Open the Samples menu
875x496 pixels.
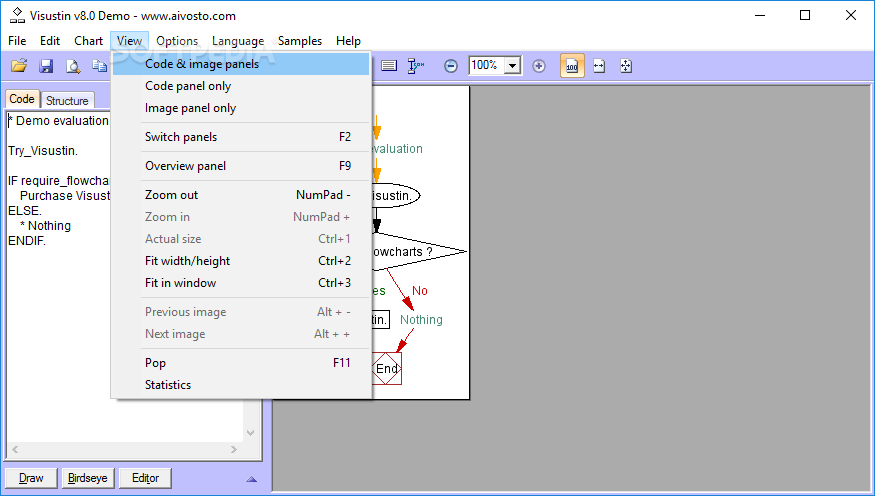[x=300, y=41]
